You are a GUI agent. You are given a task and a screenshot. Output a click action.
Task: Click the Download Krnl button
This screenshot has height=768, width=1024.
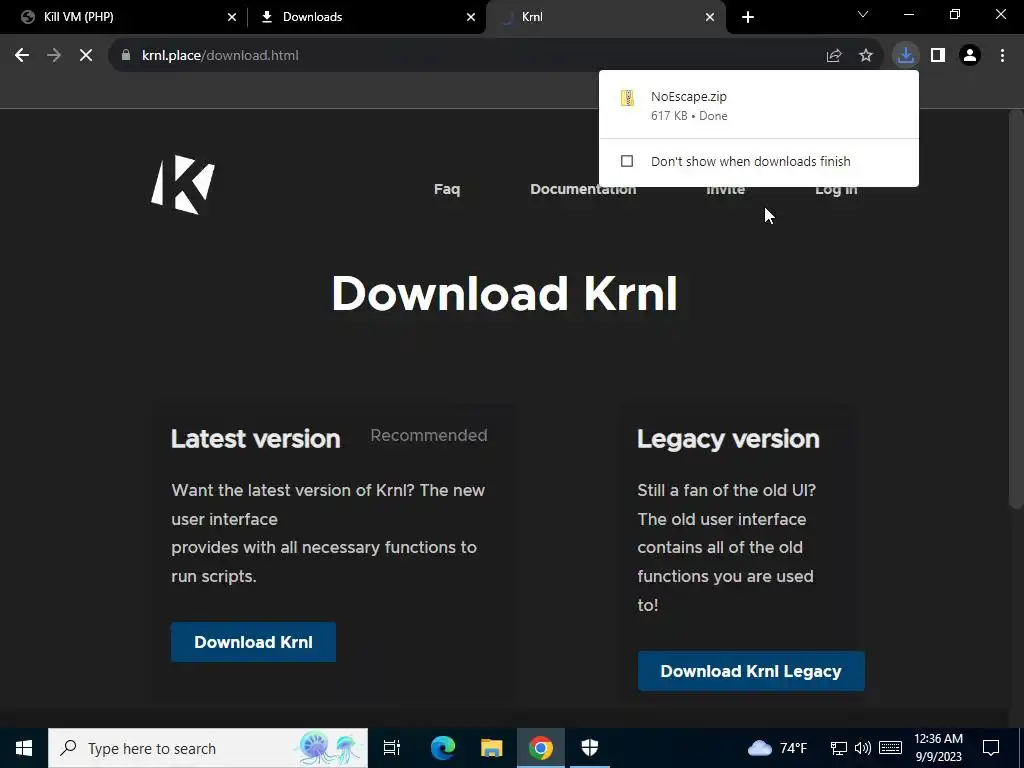point(253,642)
